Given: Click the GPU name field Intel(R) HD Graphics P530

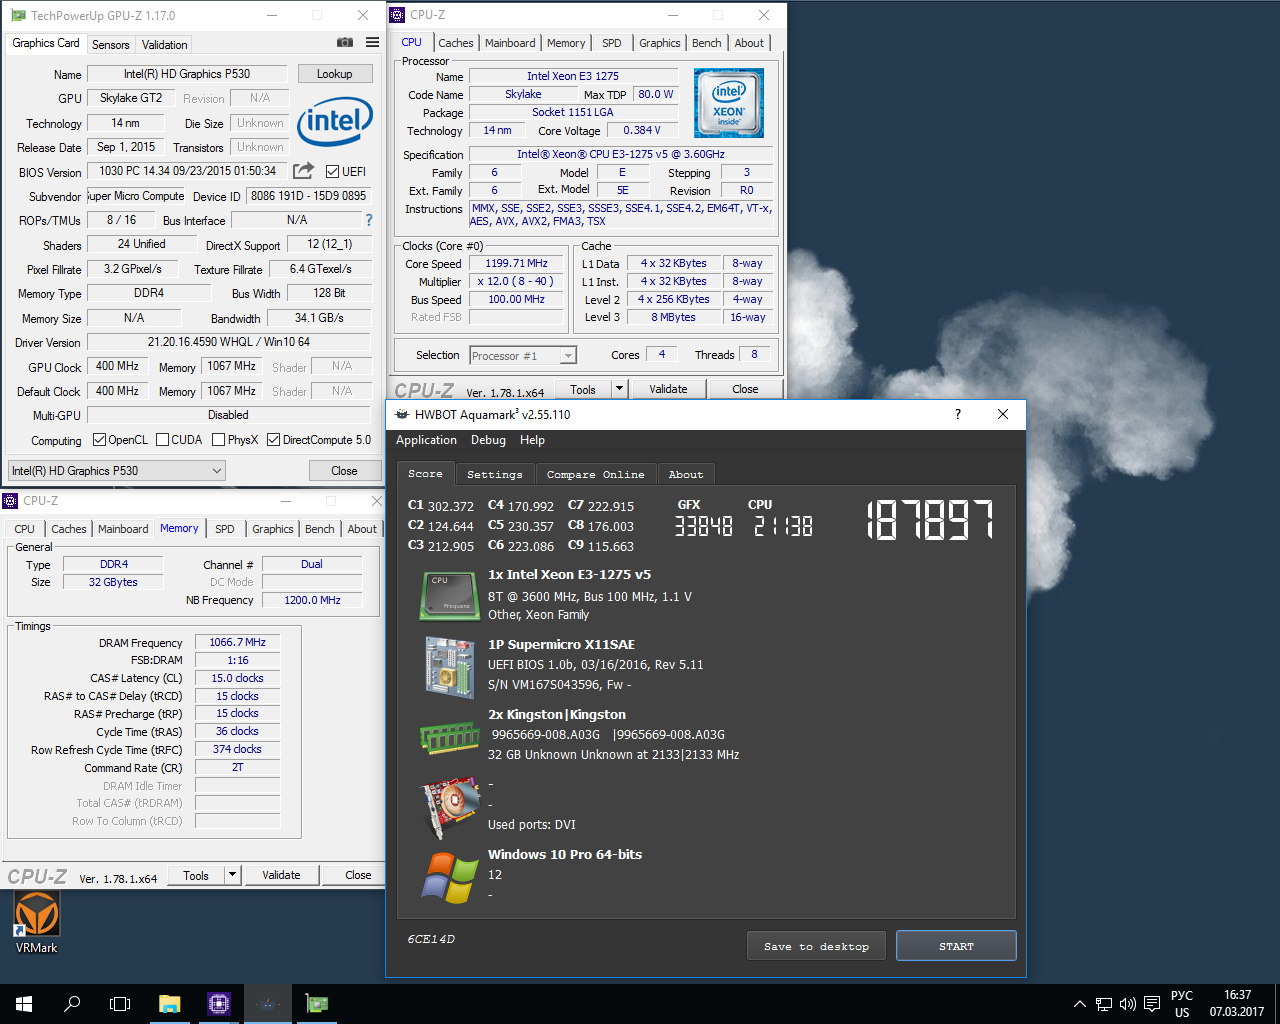Looking at the screenshot, I should 187,74.
